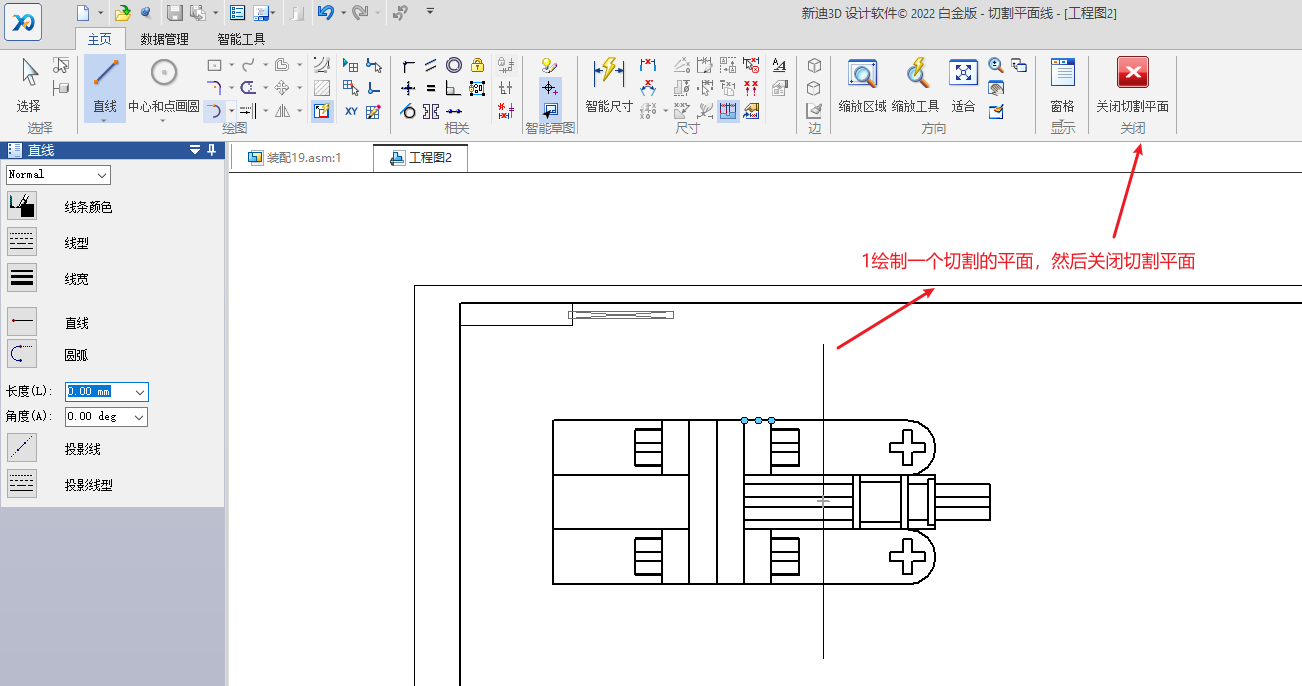Save using the floppy disk icon
The width and height of the screenshot is (1302, 686).
tap(174, 12)
